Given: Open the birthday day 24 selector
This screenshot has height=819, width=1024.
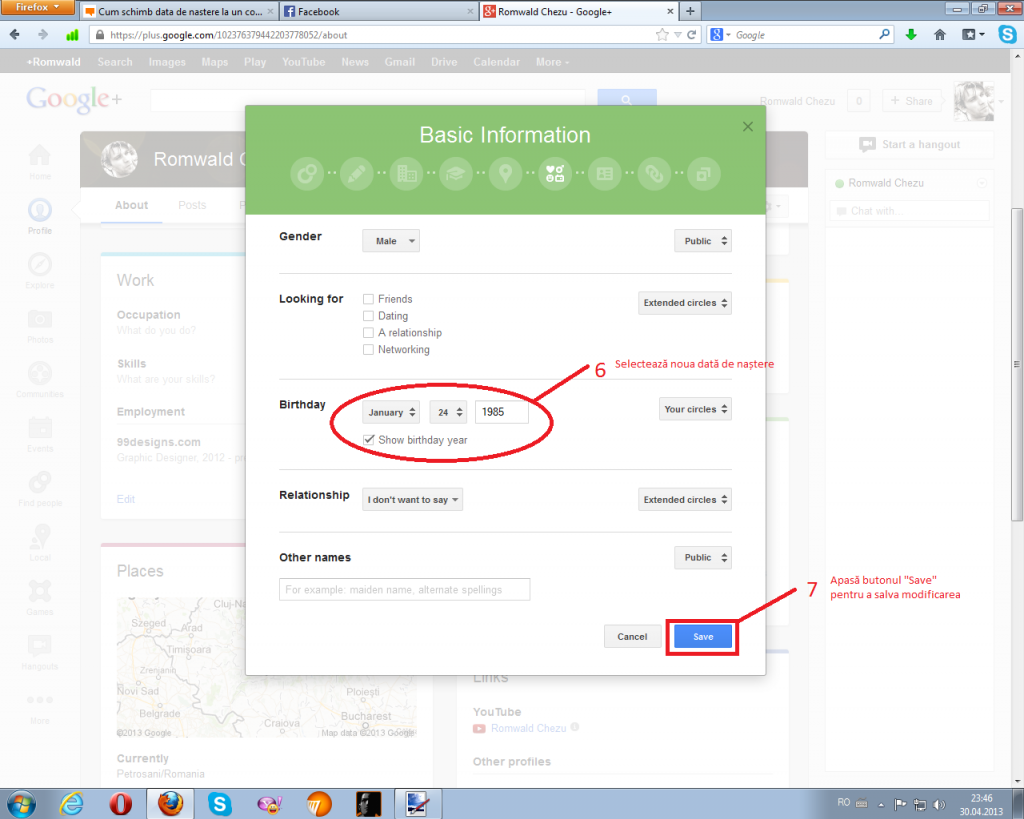Looking at the screenshot, I should (448, 412).
